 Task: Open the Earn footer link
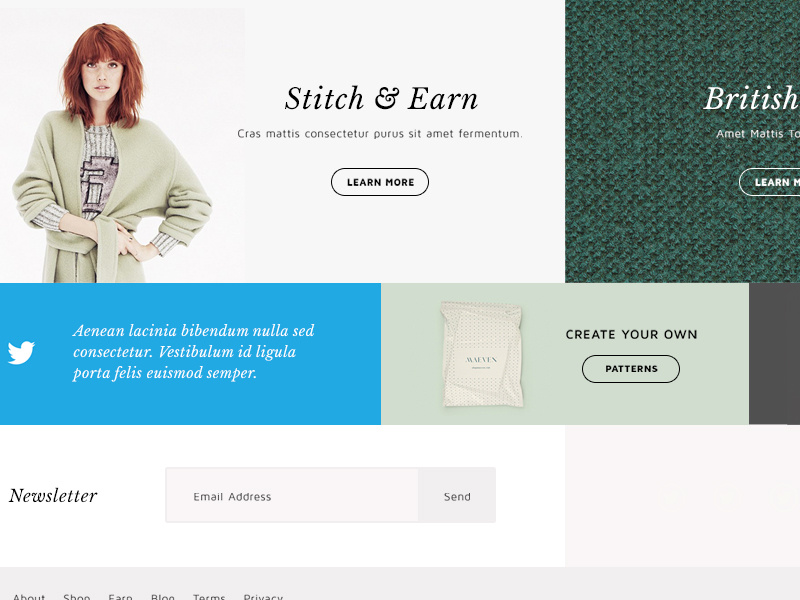[x=120, y=596]
